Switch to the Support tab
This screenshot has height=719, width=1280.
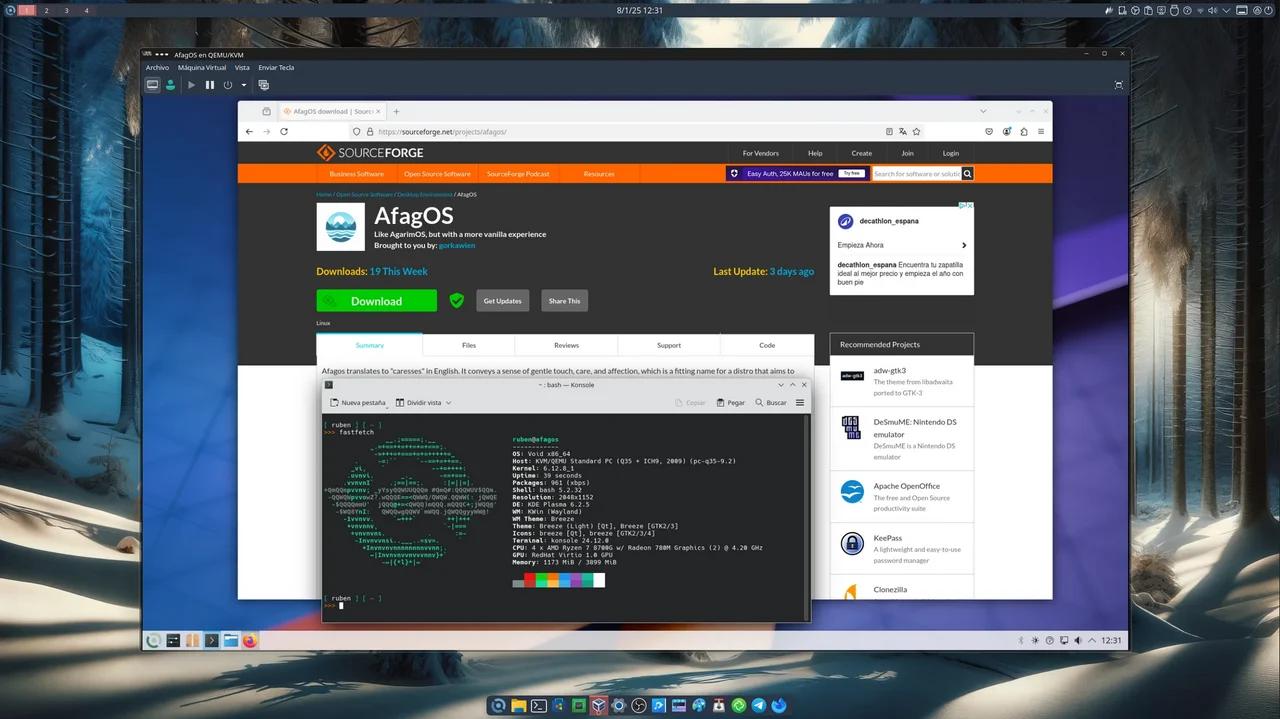(x=669, y=345)
